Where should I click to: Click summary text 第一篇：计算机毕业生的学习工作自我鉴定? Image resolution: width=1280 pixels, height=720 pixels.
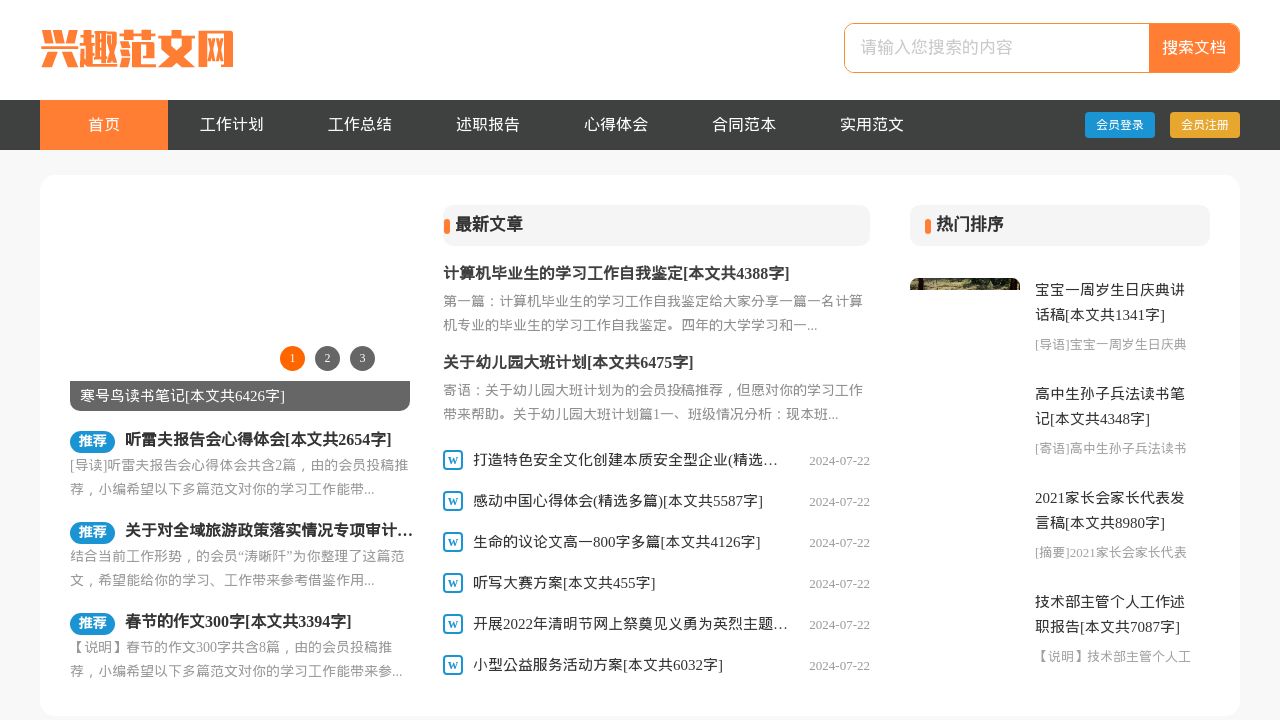[x=653, y=313]
